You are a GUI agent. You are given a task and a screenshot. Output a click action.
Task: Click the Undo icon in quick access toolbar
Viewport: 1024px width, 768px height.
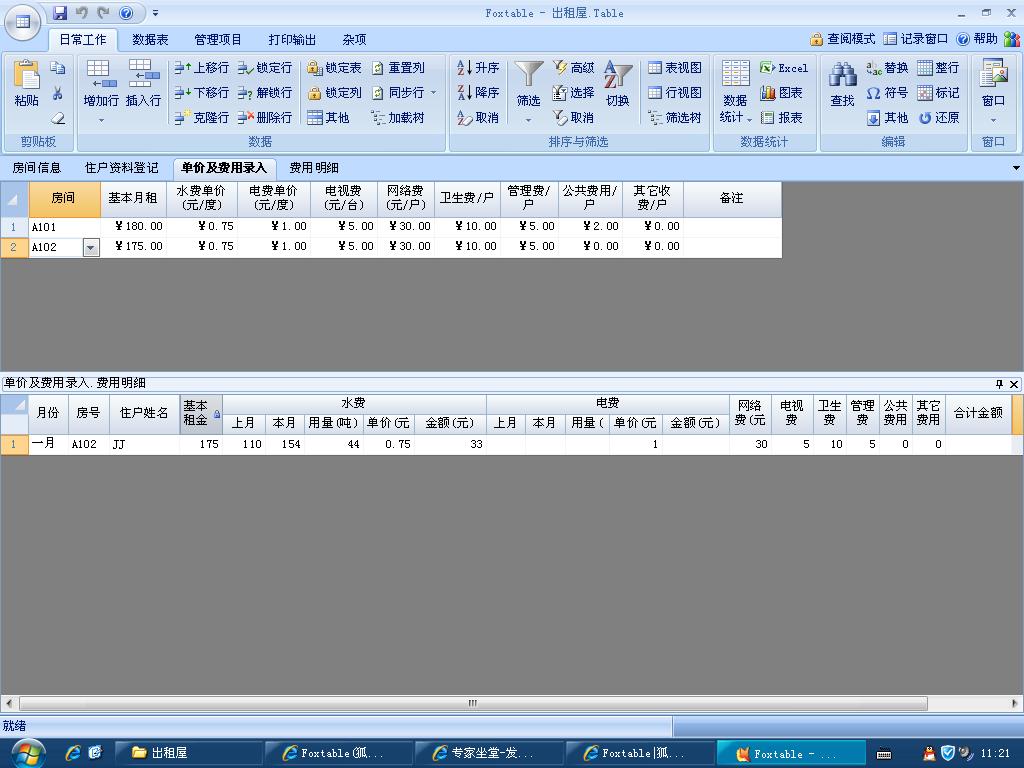[x=82, y=12]
